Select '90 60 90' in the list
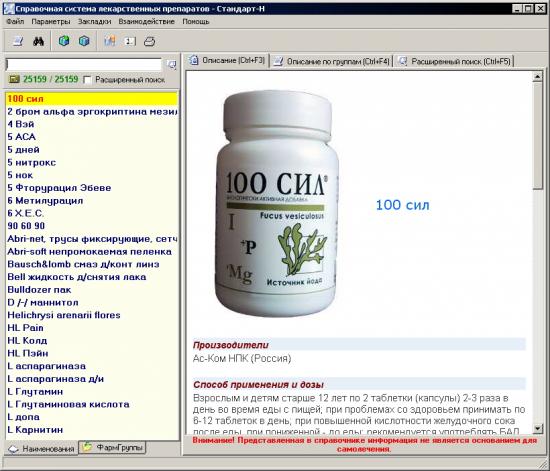550x471 pixels. pos(92,226)
